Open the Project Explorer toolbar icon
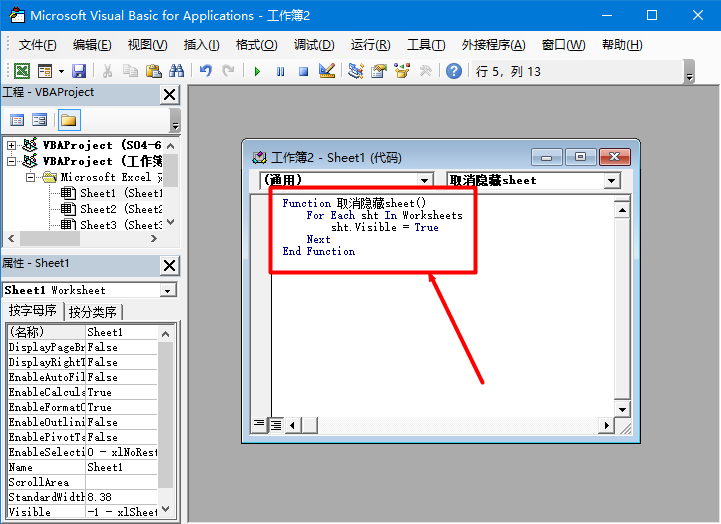 coord(355,71)
